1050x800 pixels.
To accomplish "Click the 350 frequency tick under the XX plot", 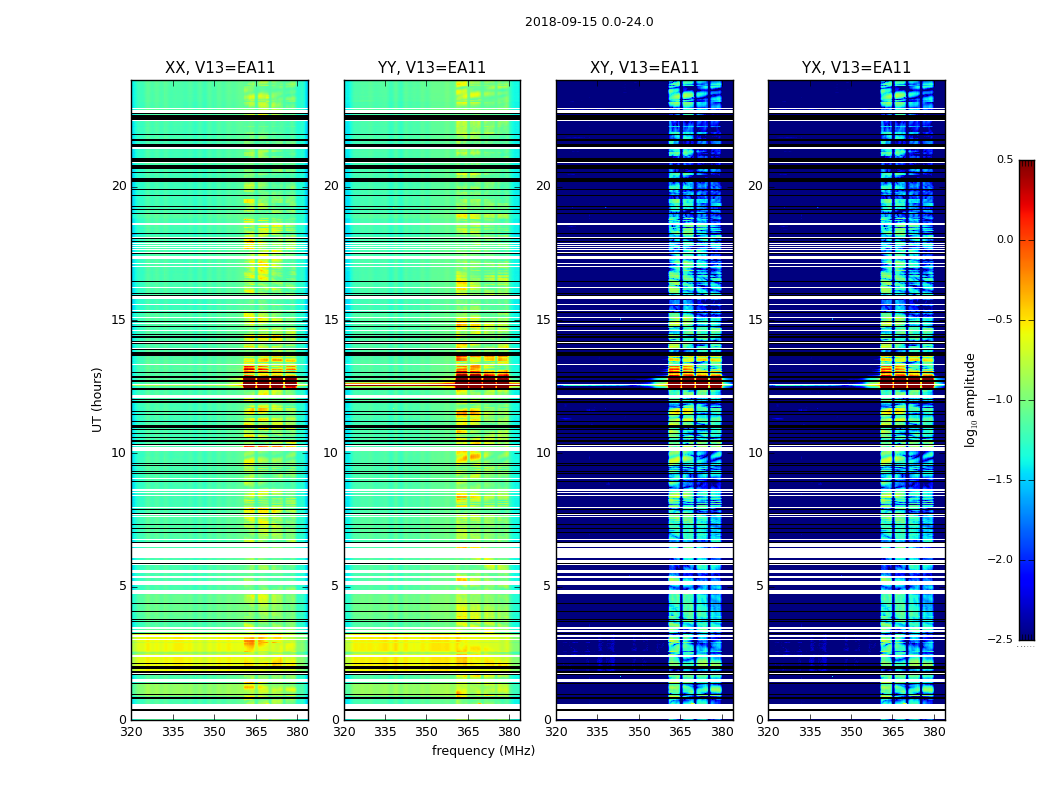I will pyautogui.click(x=214, y=731).
